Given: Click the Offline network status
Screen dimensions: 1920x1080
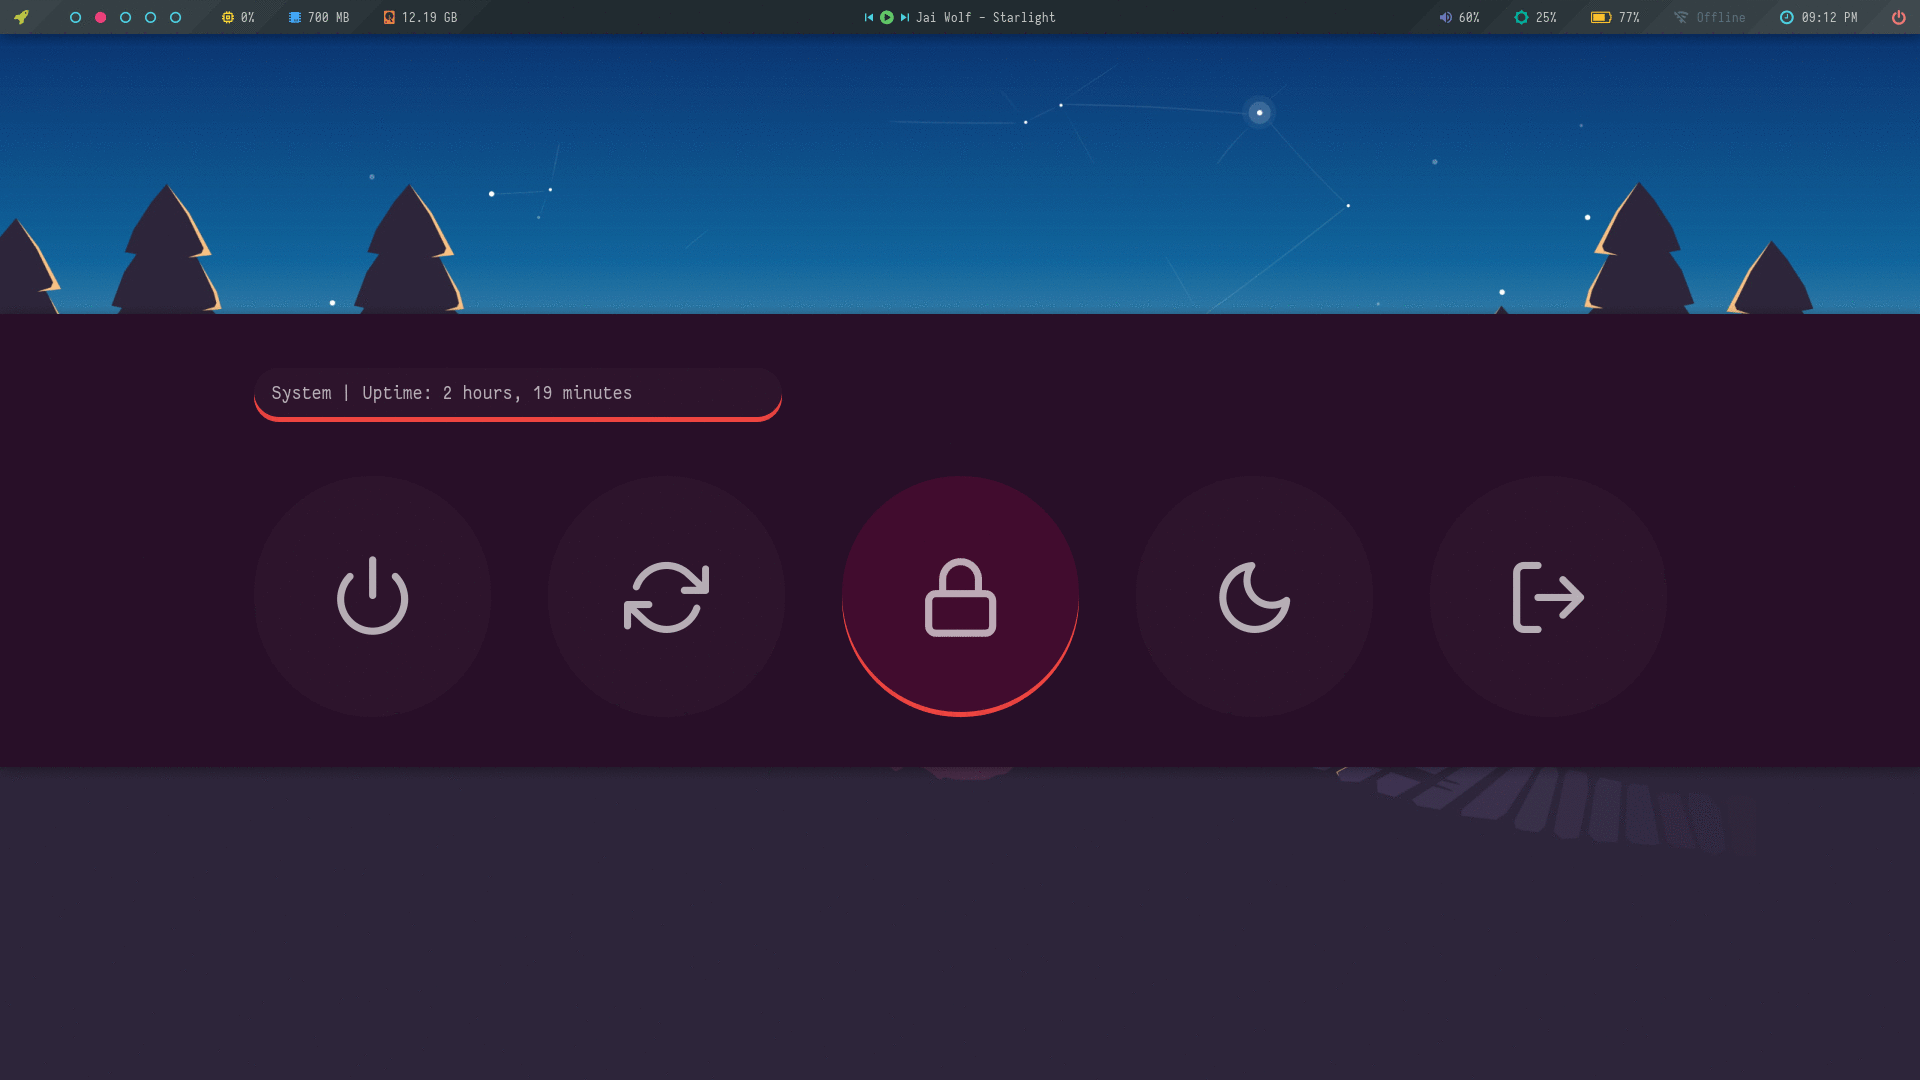Looking at the screenshot, I should pyautogui.click(x=1710, y=17).
